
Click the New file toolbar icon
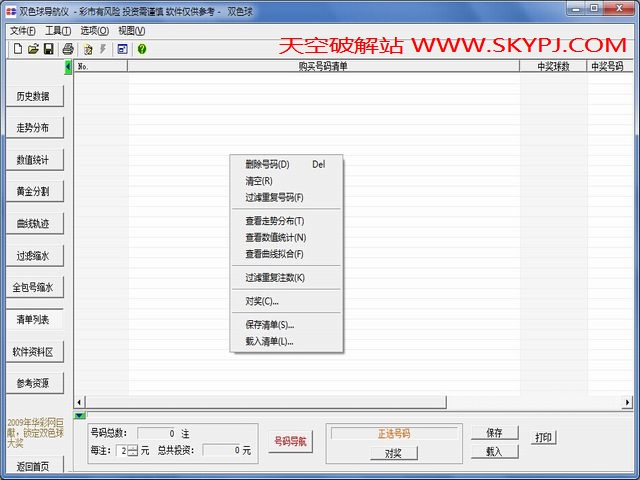point(17,48)
